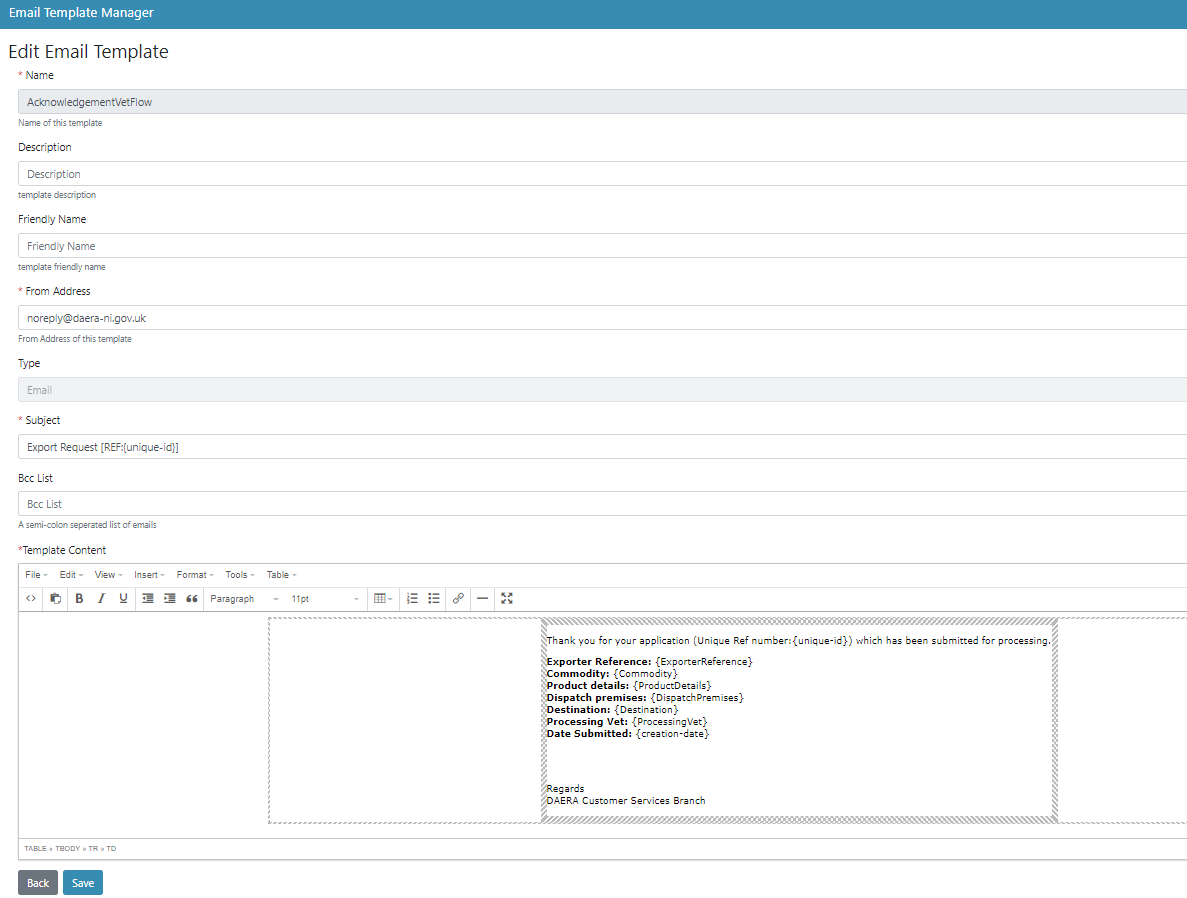Insert a bullet list
Screen dimensions: 1187x898
(x=434, y=598)
